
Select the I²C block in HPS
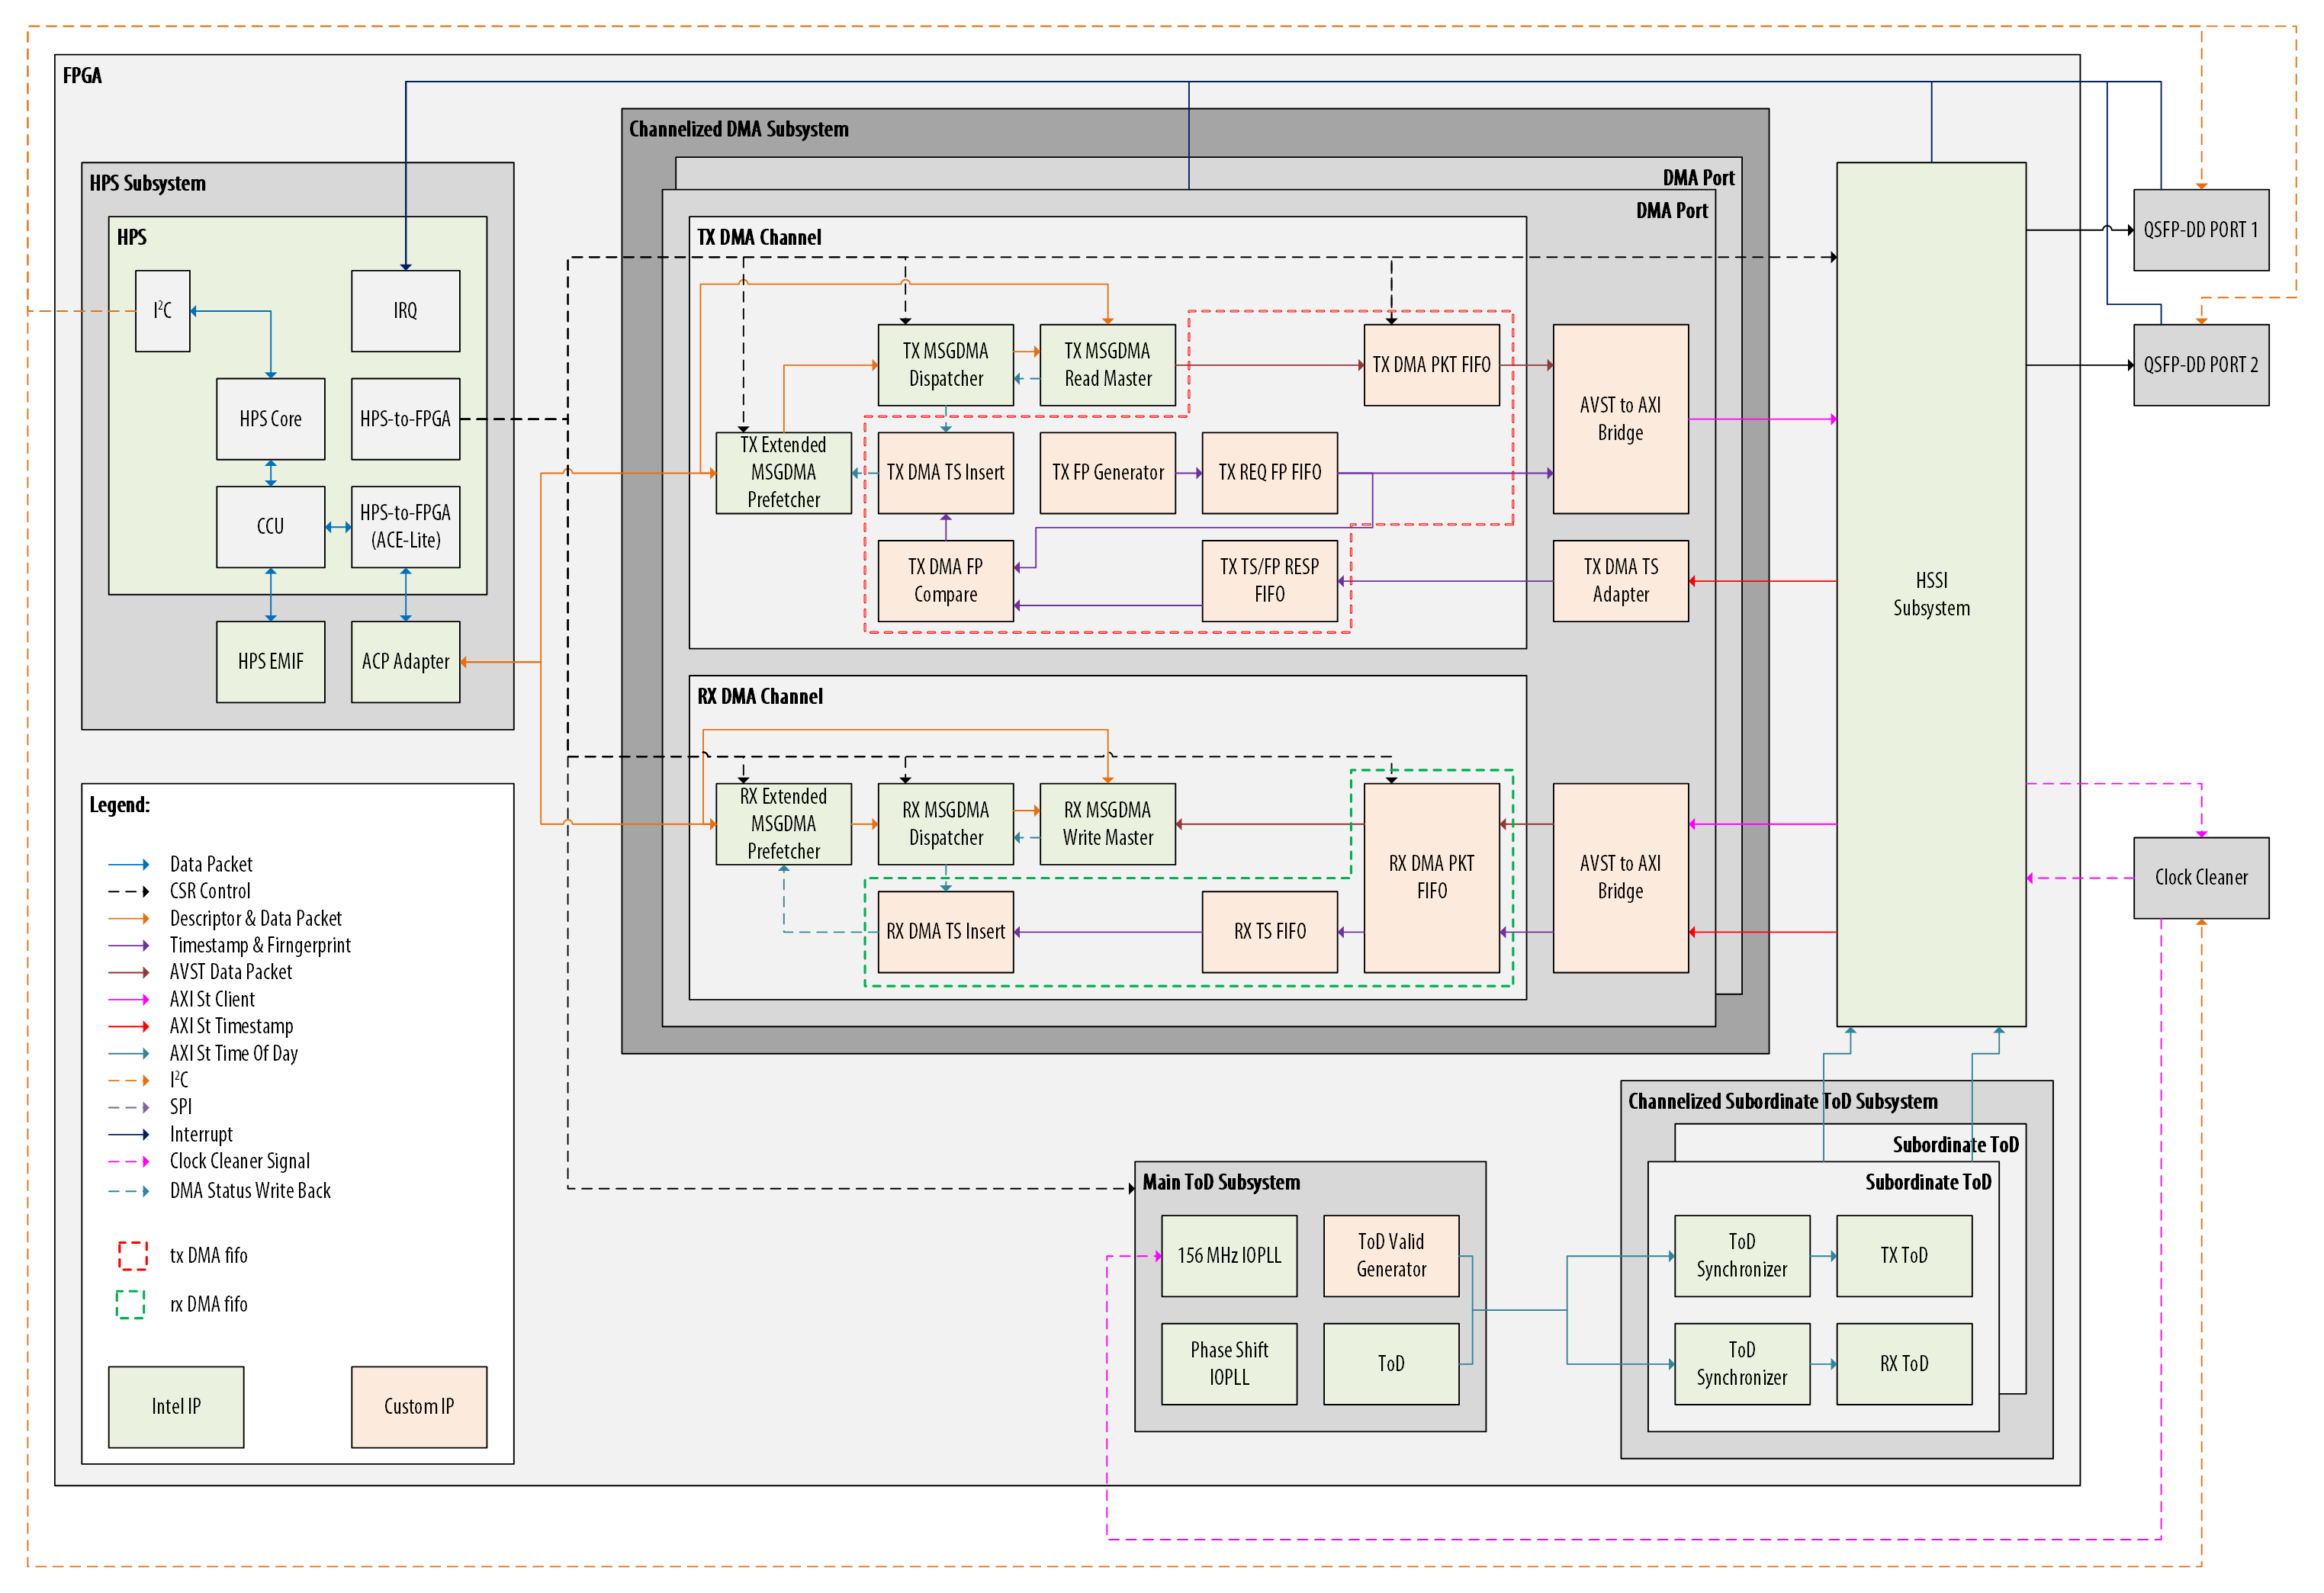point(162,311)
